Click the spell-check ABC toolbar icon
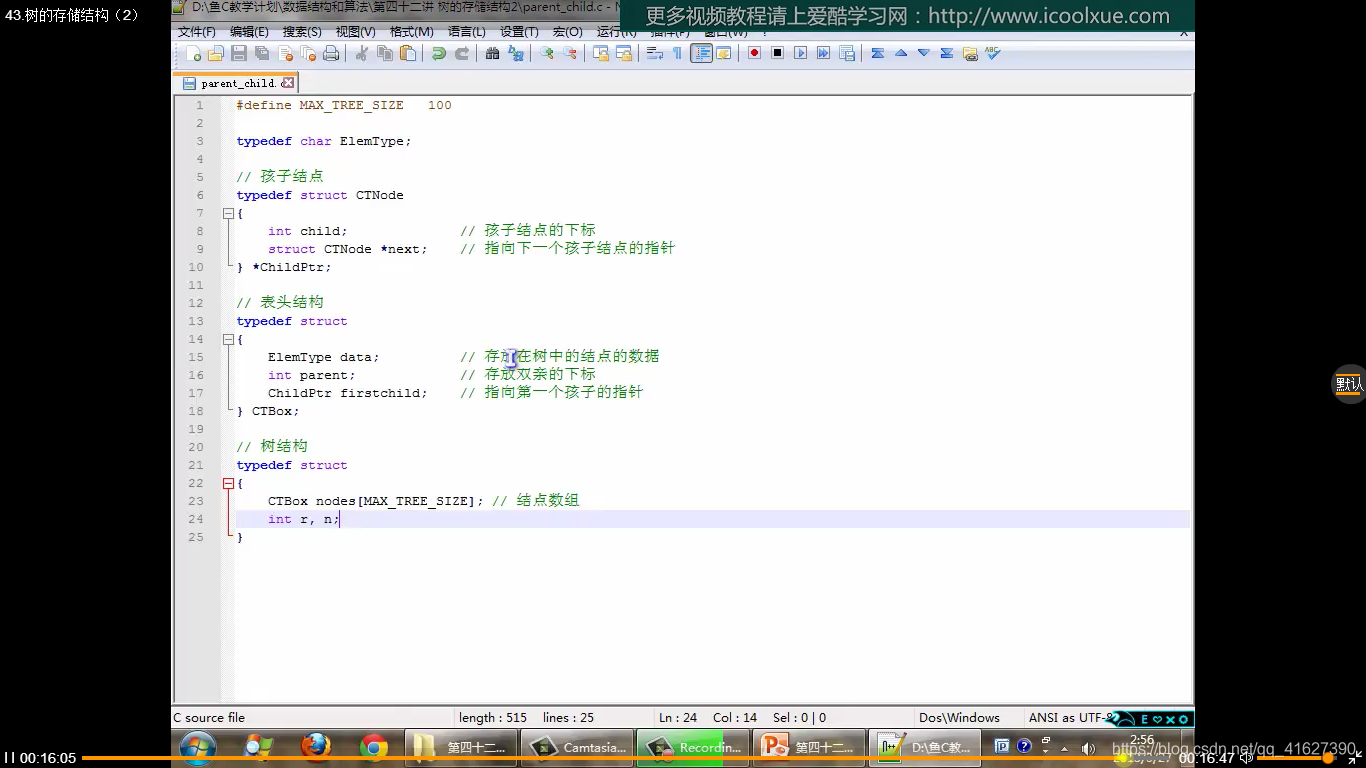 coord(992,54)
